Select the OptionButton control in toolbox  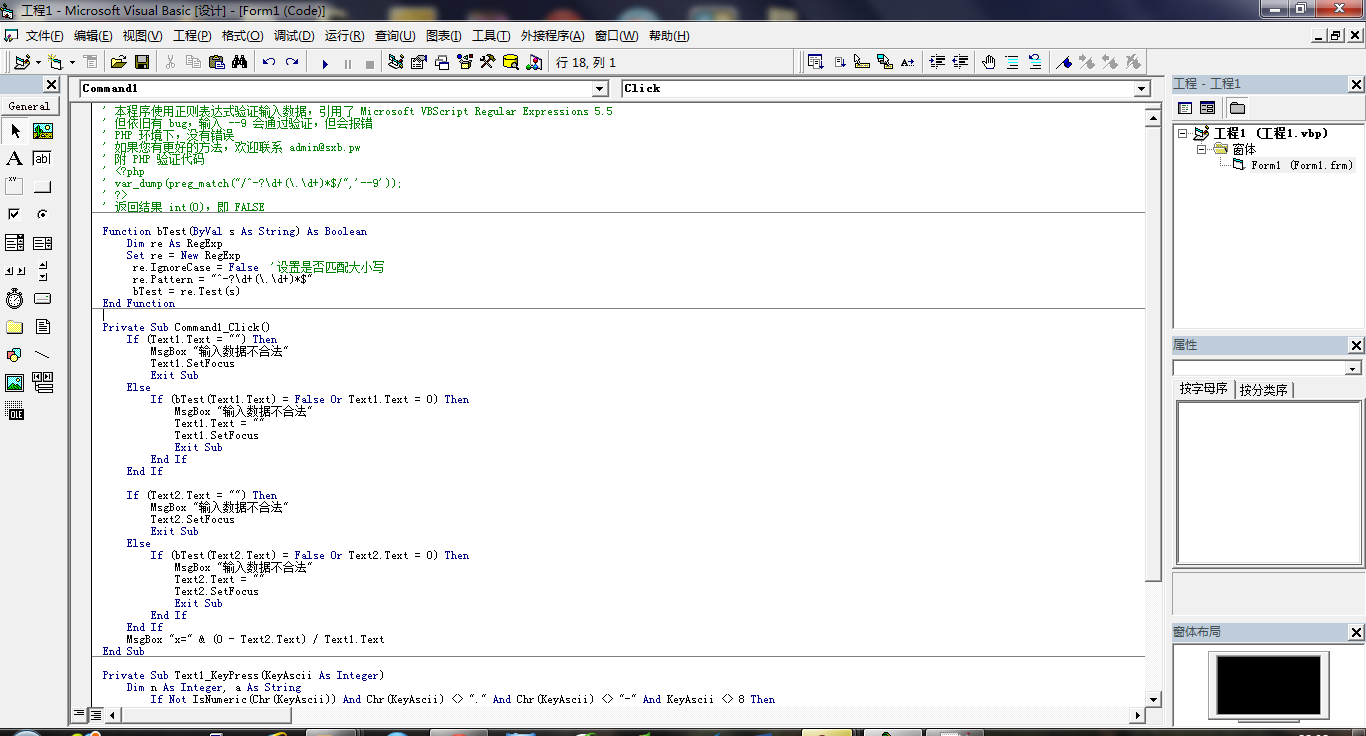tap(42, 214)
